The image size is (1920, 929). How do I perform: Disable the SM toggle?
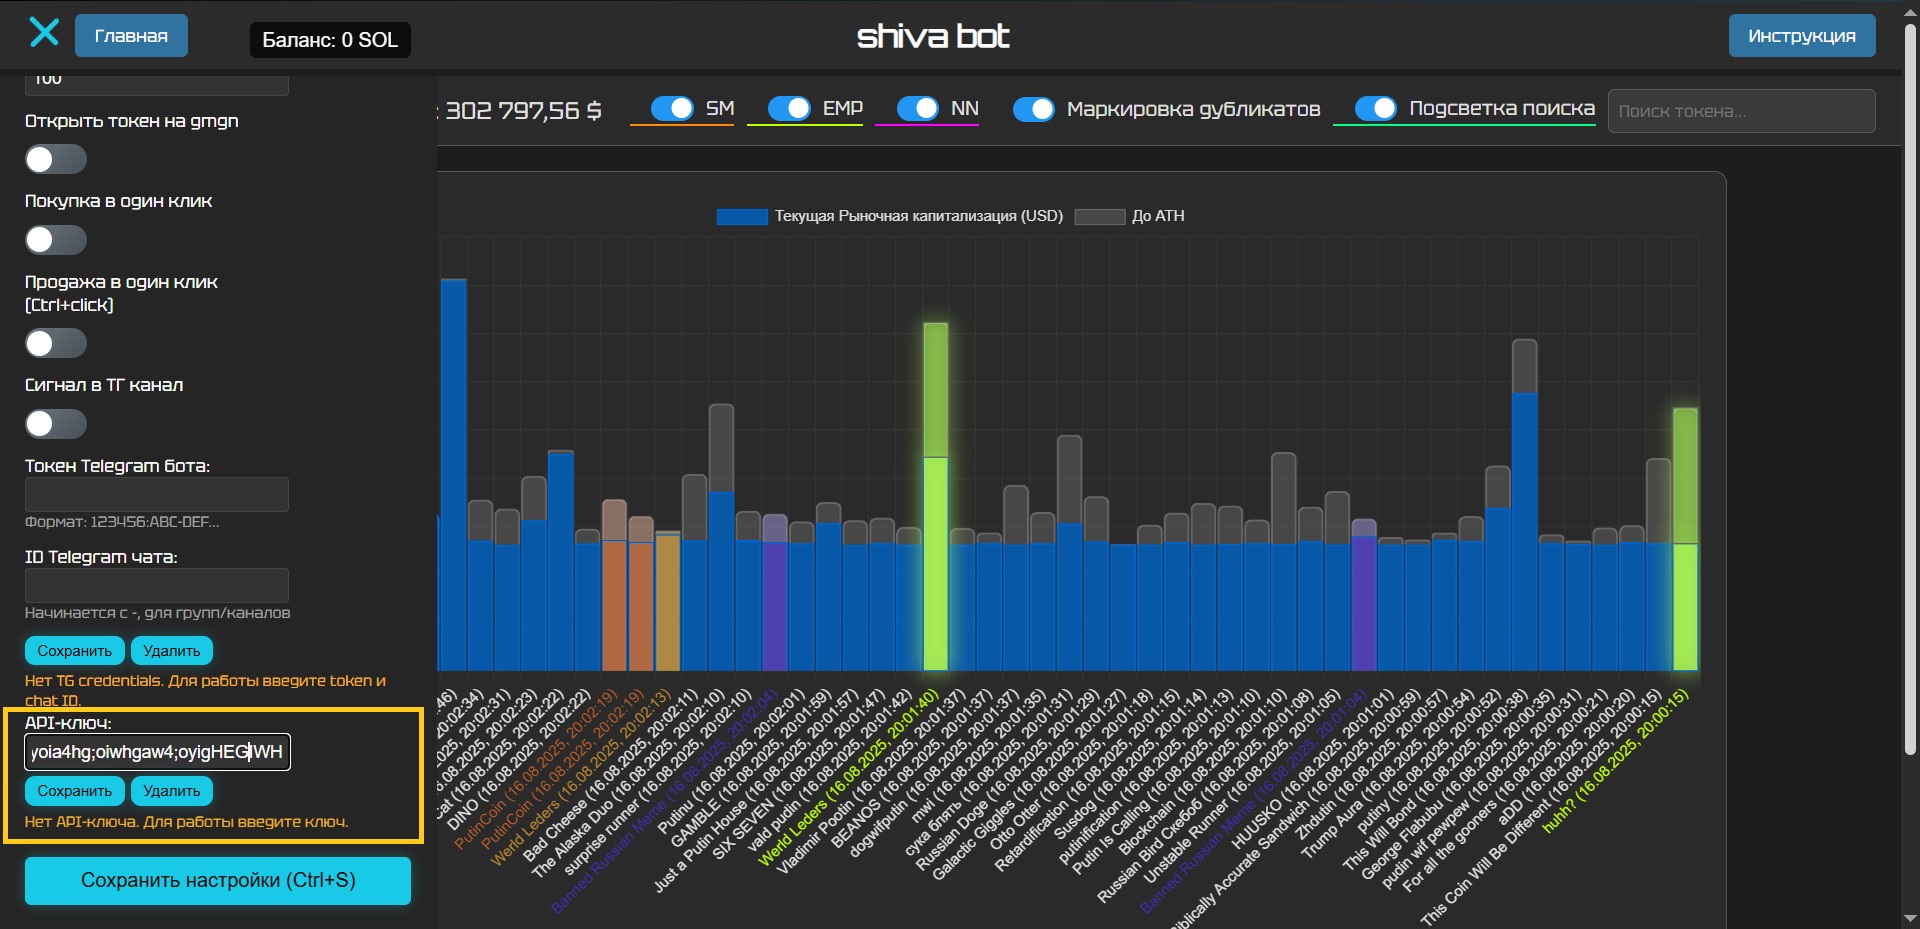672,108
